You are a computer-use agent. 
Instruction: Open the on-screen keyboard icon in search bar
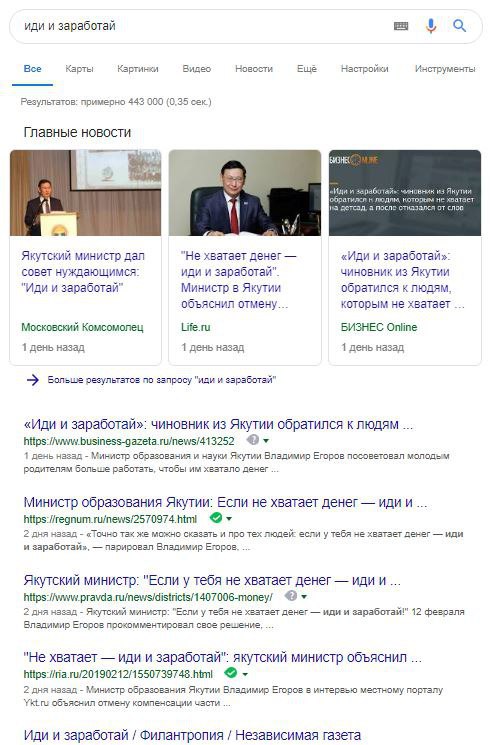coord(401,26)
